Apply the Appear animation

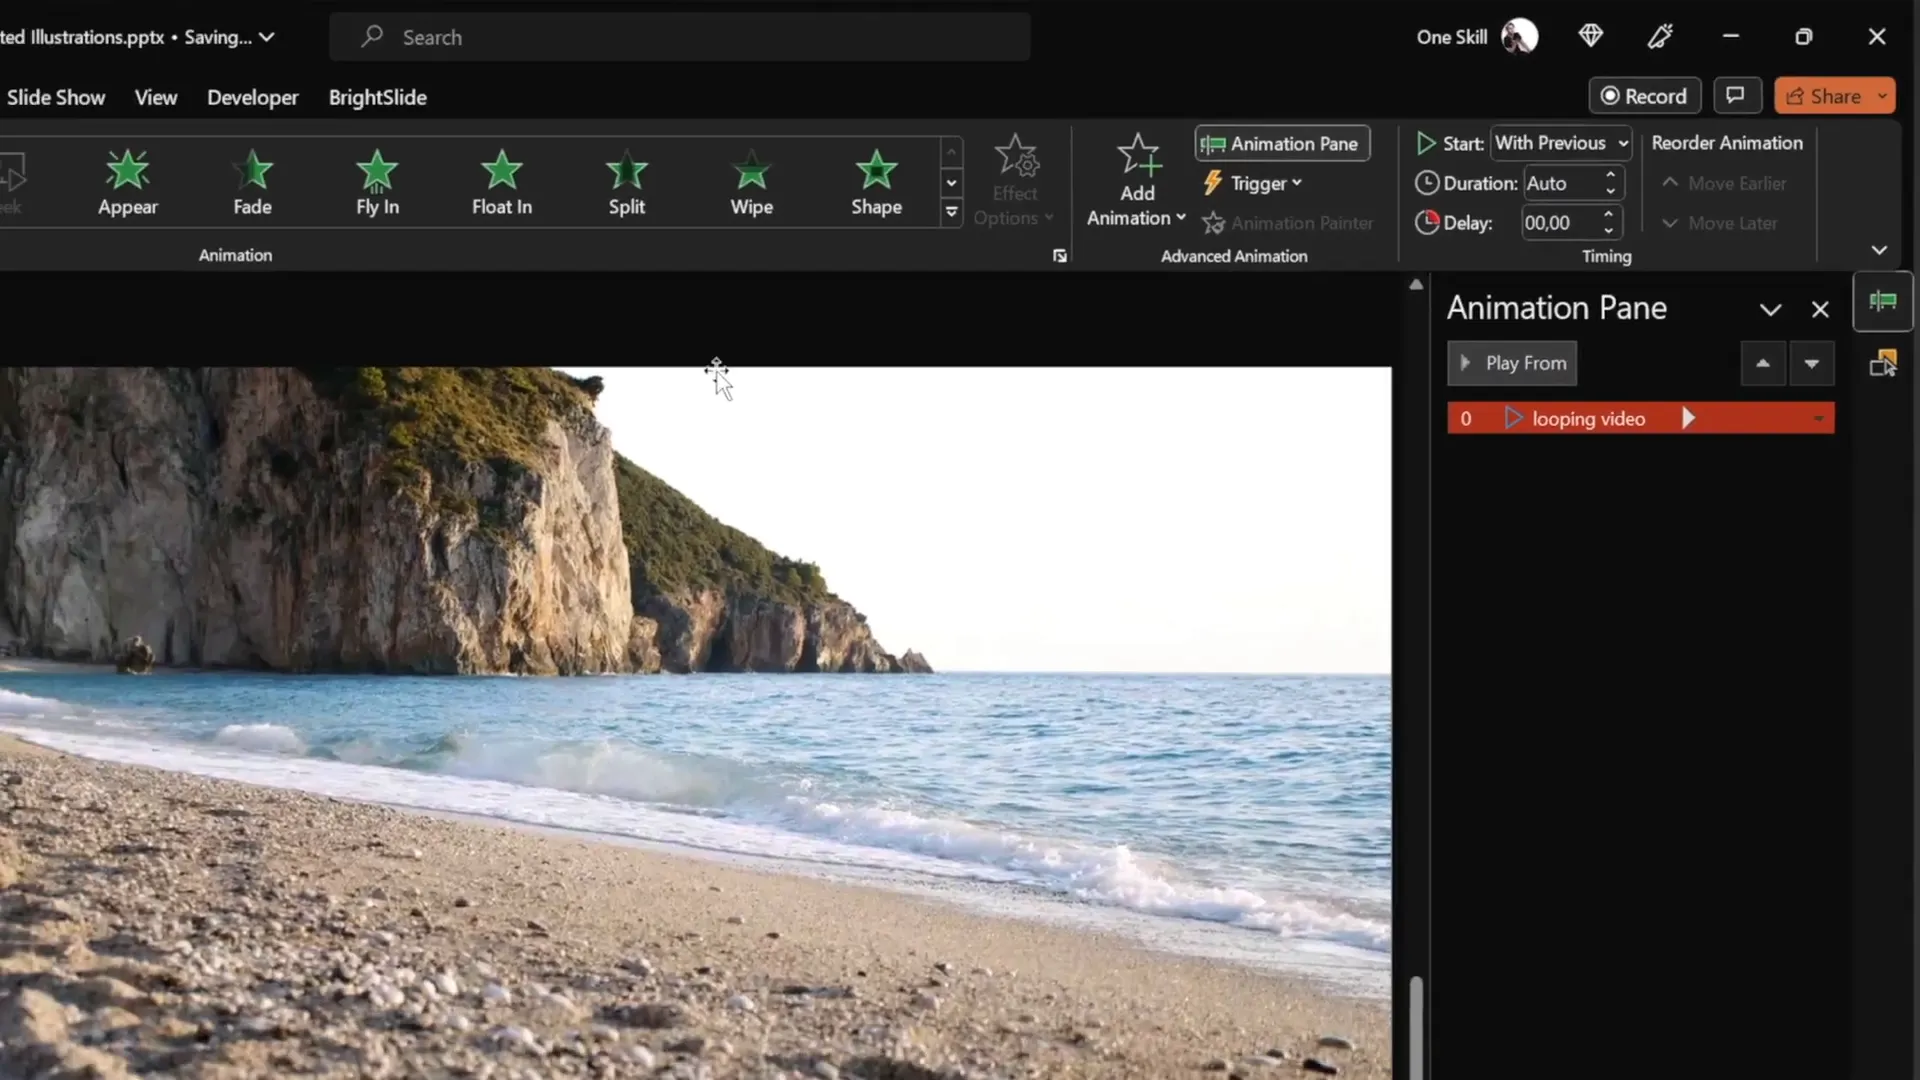pyautogui.click(x=127, y=182)
